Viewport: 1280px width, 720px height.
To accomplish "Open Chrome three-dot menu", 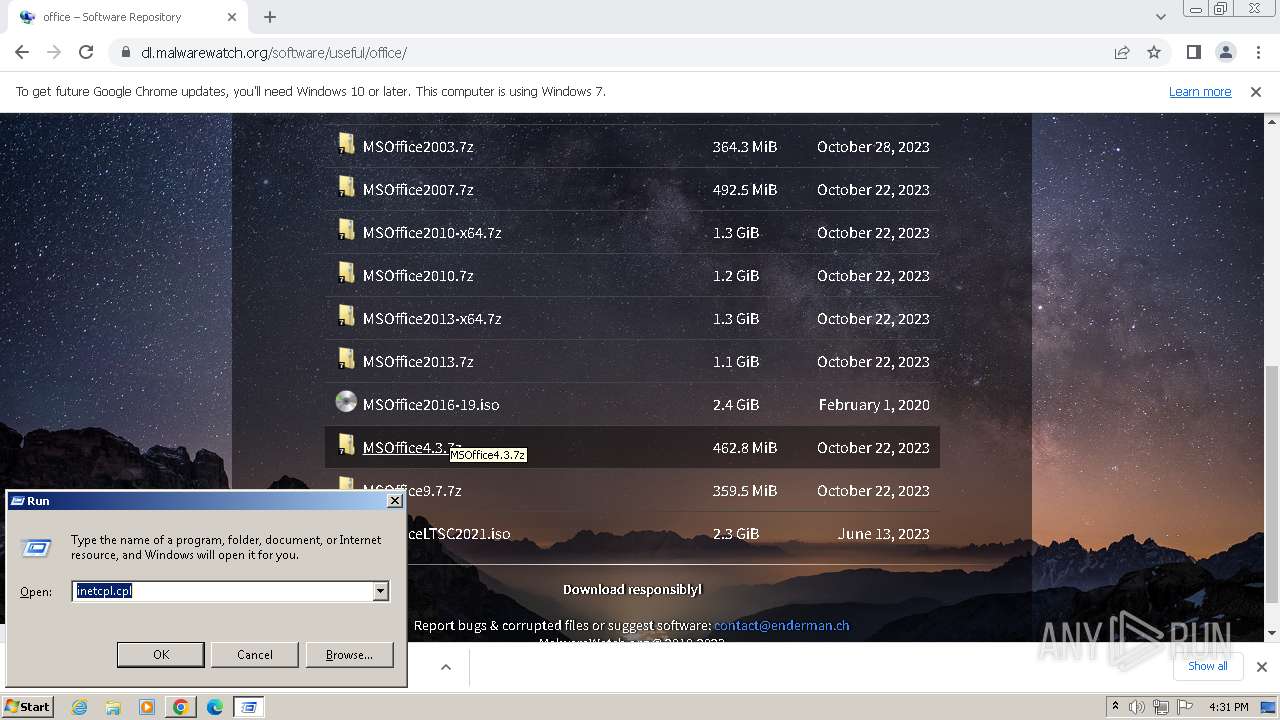I will point(1257,52).
